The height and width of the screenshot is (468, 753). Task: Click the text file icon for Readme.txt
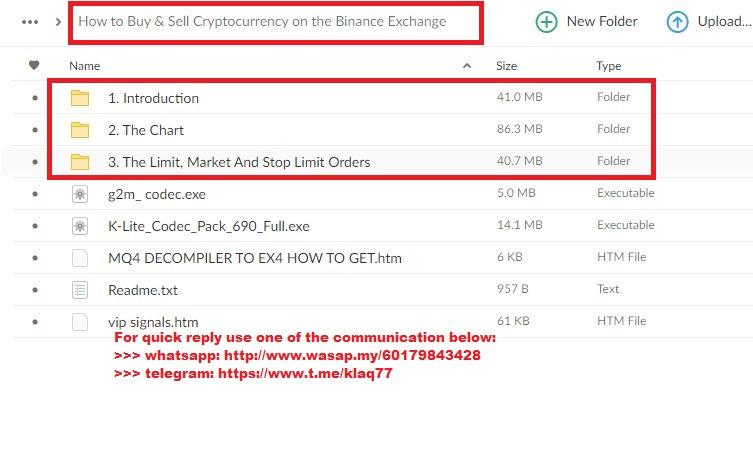coord(80,290)
